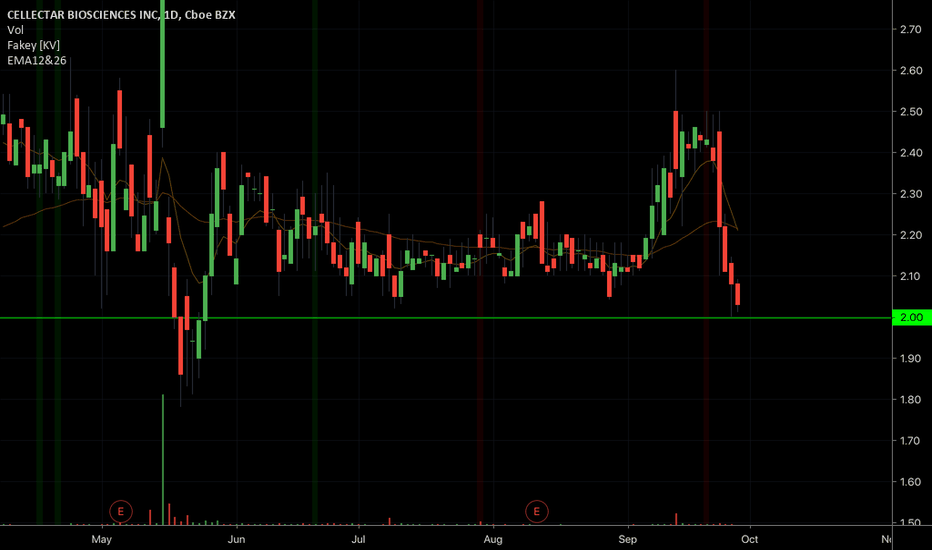
Task: Click the Jul label on time axis
Action: (x=358, y=539)
